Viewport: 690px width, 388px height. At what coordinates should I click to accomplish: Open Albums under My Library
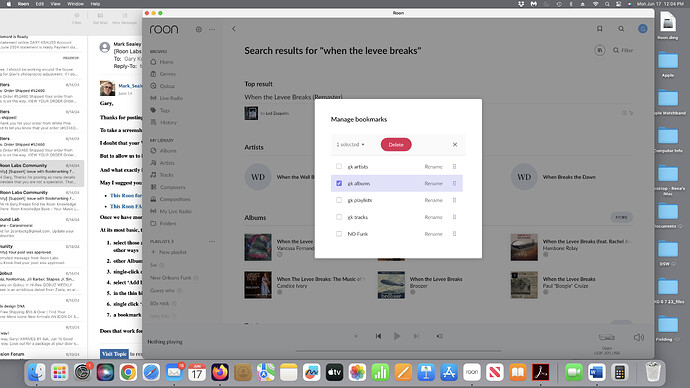(x=163, y=151)
